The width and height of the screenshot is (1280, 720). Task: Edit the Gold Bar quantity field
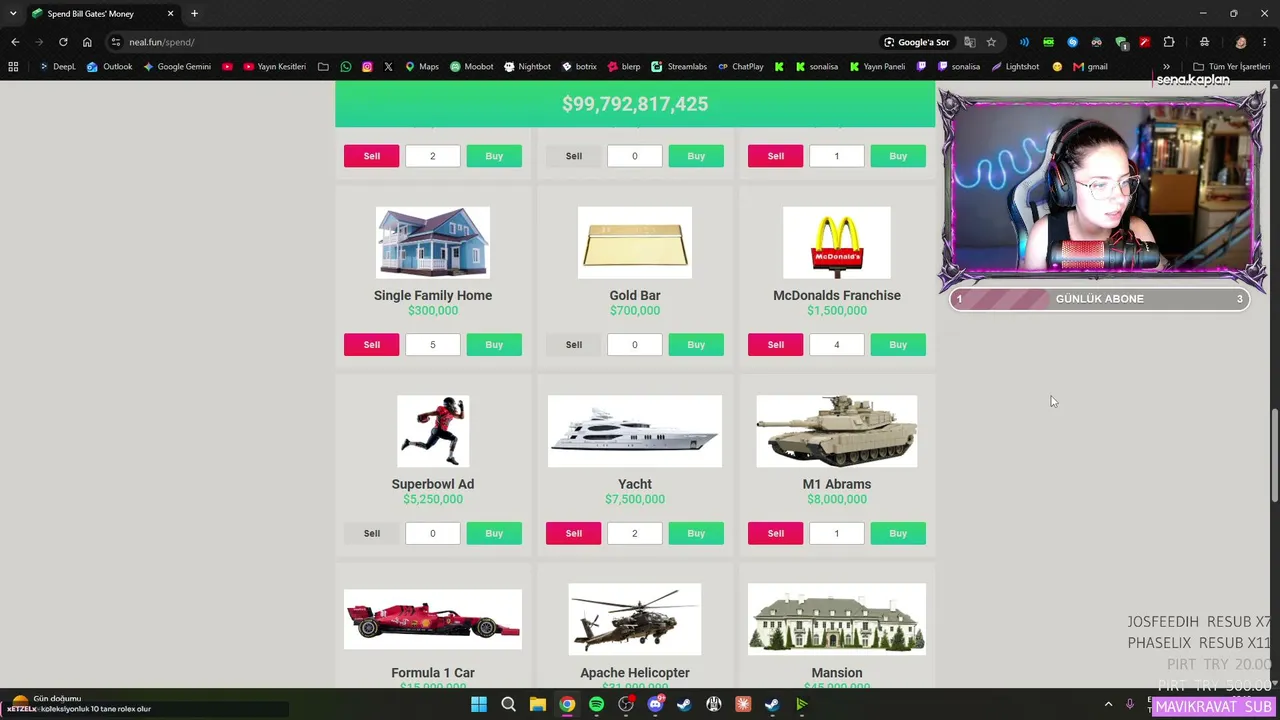pos(635,345)
